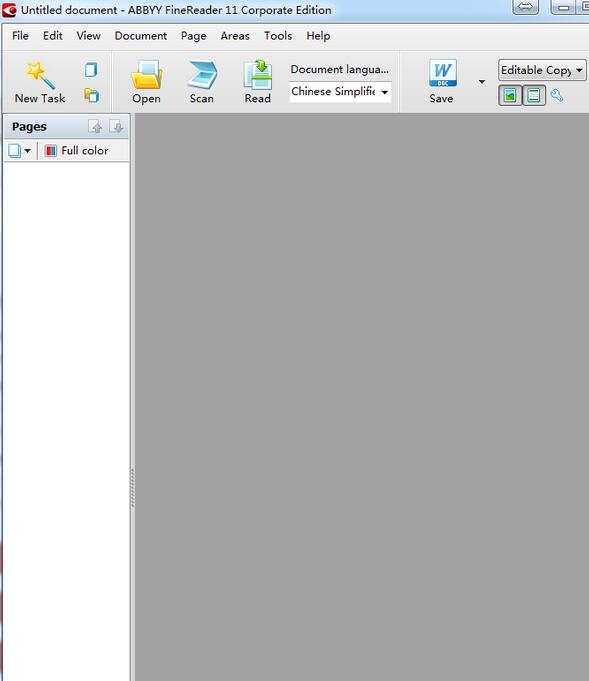Image resolution: width=589 pixels, height=681 pixels.
Task: Move page down arrow in Pages panel
Action: click(116, 127)
